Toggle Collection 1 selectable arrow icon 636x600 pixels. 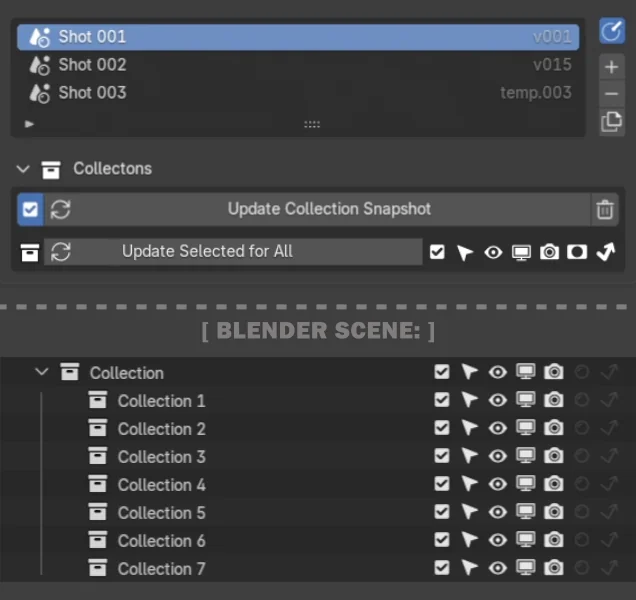(x=469, y=400)
